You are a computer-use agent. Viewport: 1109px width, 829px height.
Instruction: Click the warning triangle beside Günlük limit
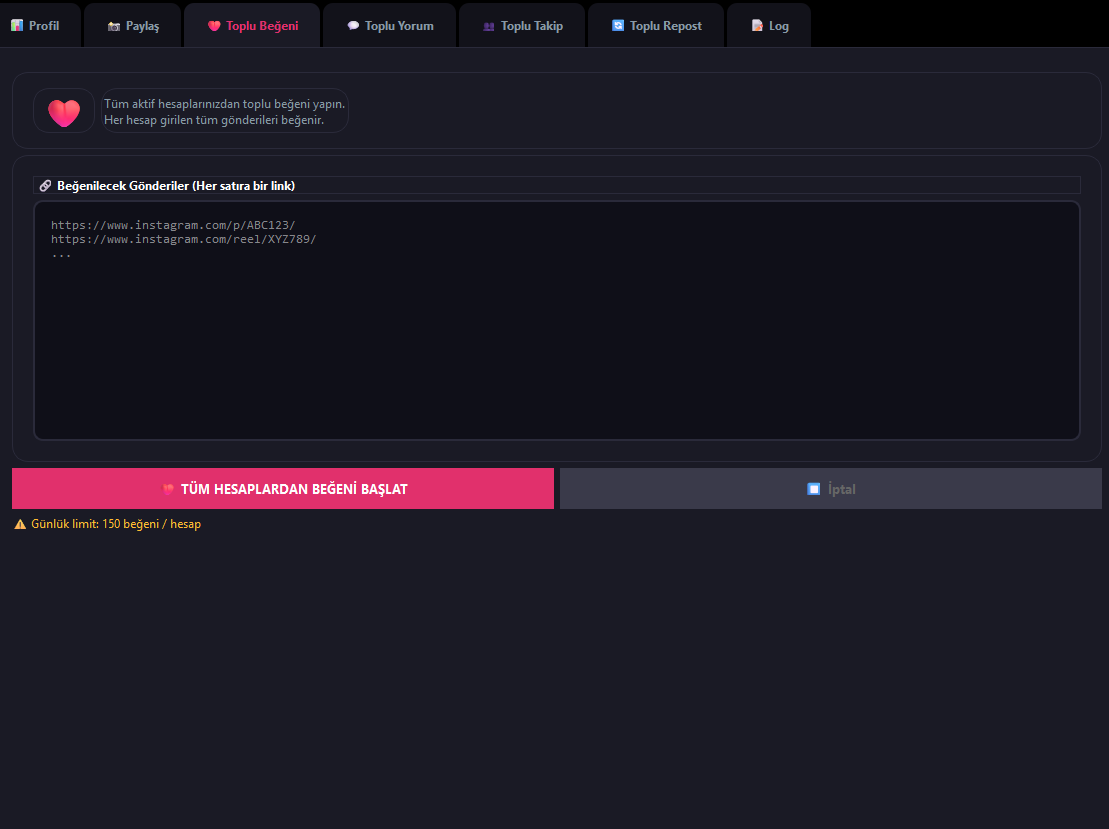tap(20, 524)
